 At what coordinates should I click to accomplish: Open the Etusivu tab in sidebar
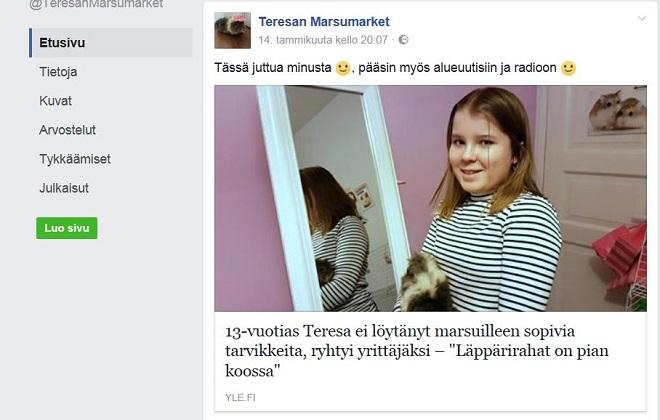[x=111, y=43]
